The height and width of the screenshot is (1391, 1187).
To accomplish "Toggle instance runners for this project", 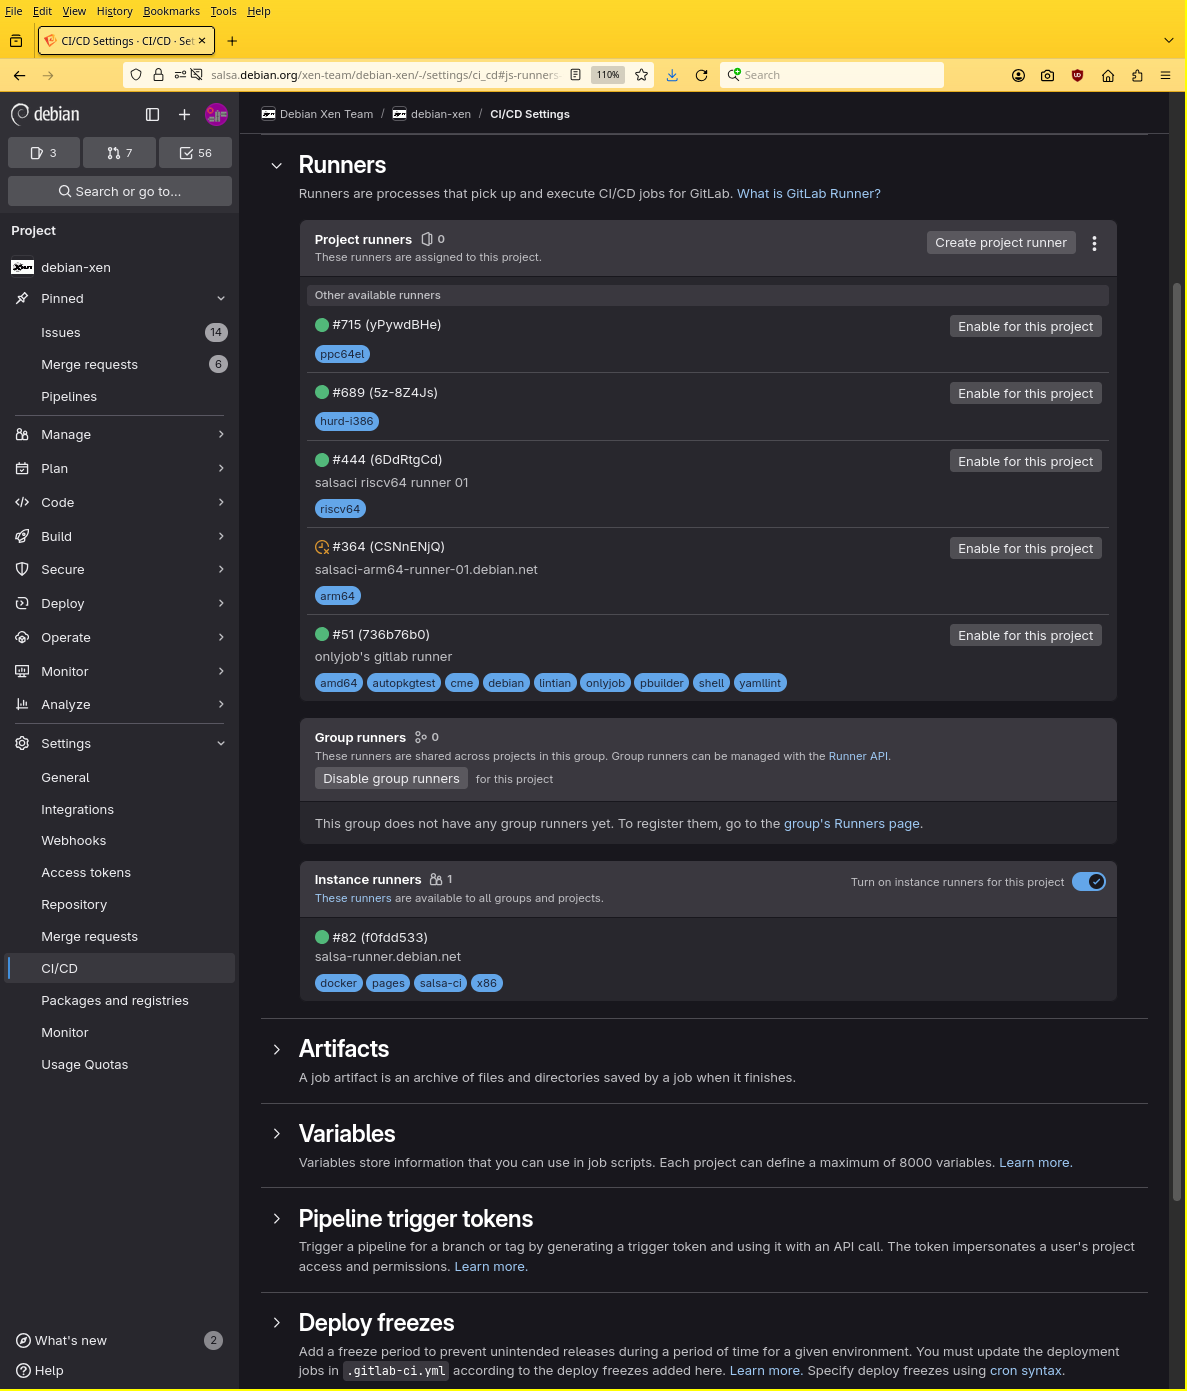I will coord(1088,881).
